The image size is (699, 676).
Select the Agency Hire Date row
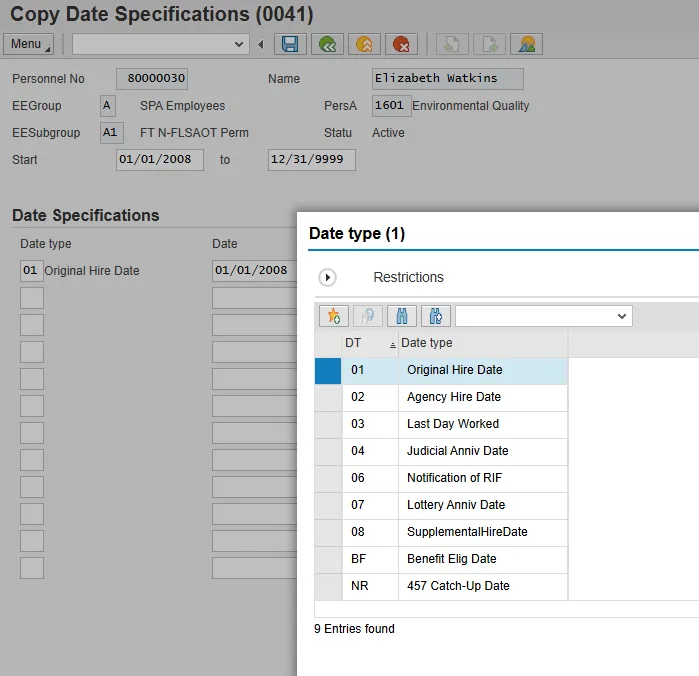click(453, 397)
